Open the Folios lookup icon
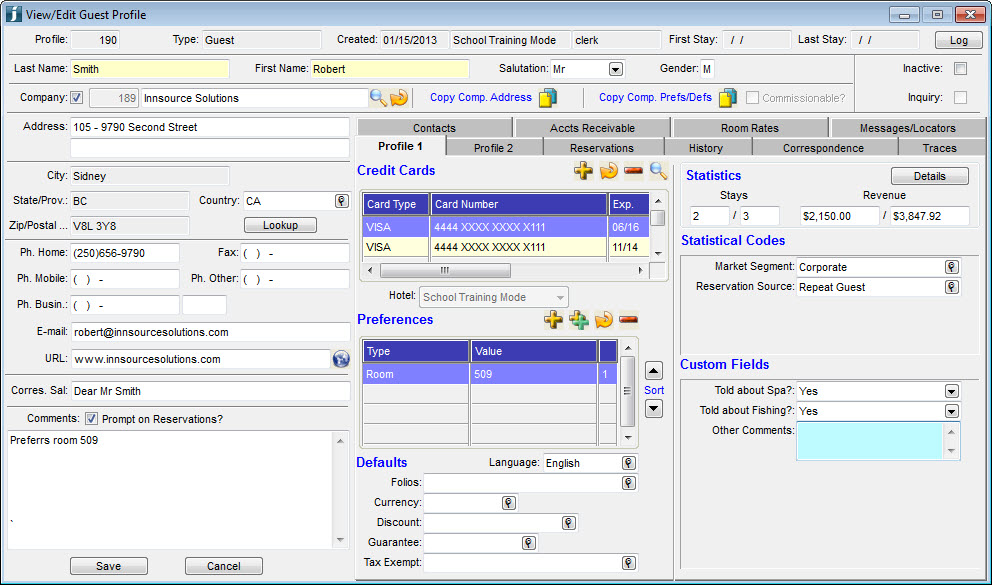Screen dimensions: 992x585 629,483
